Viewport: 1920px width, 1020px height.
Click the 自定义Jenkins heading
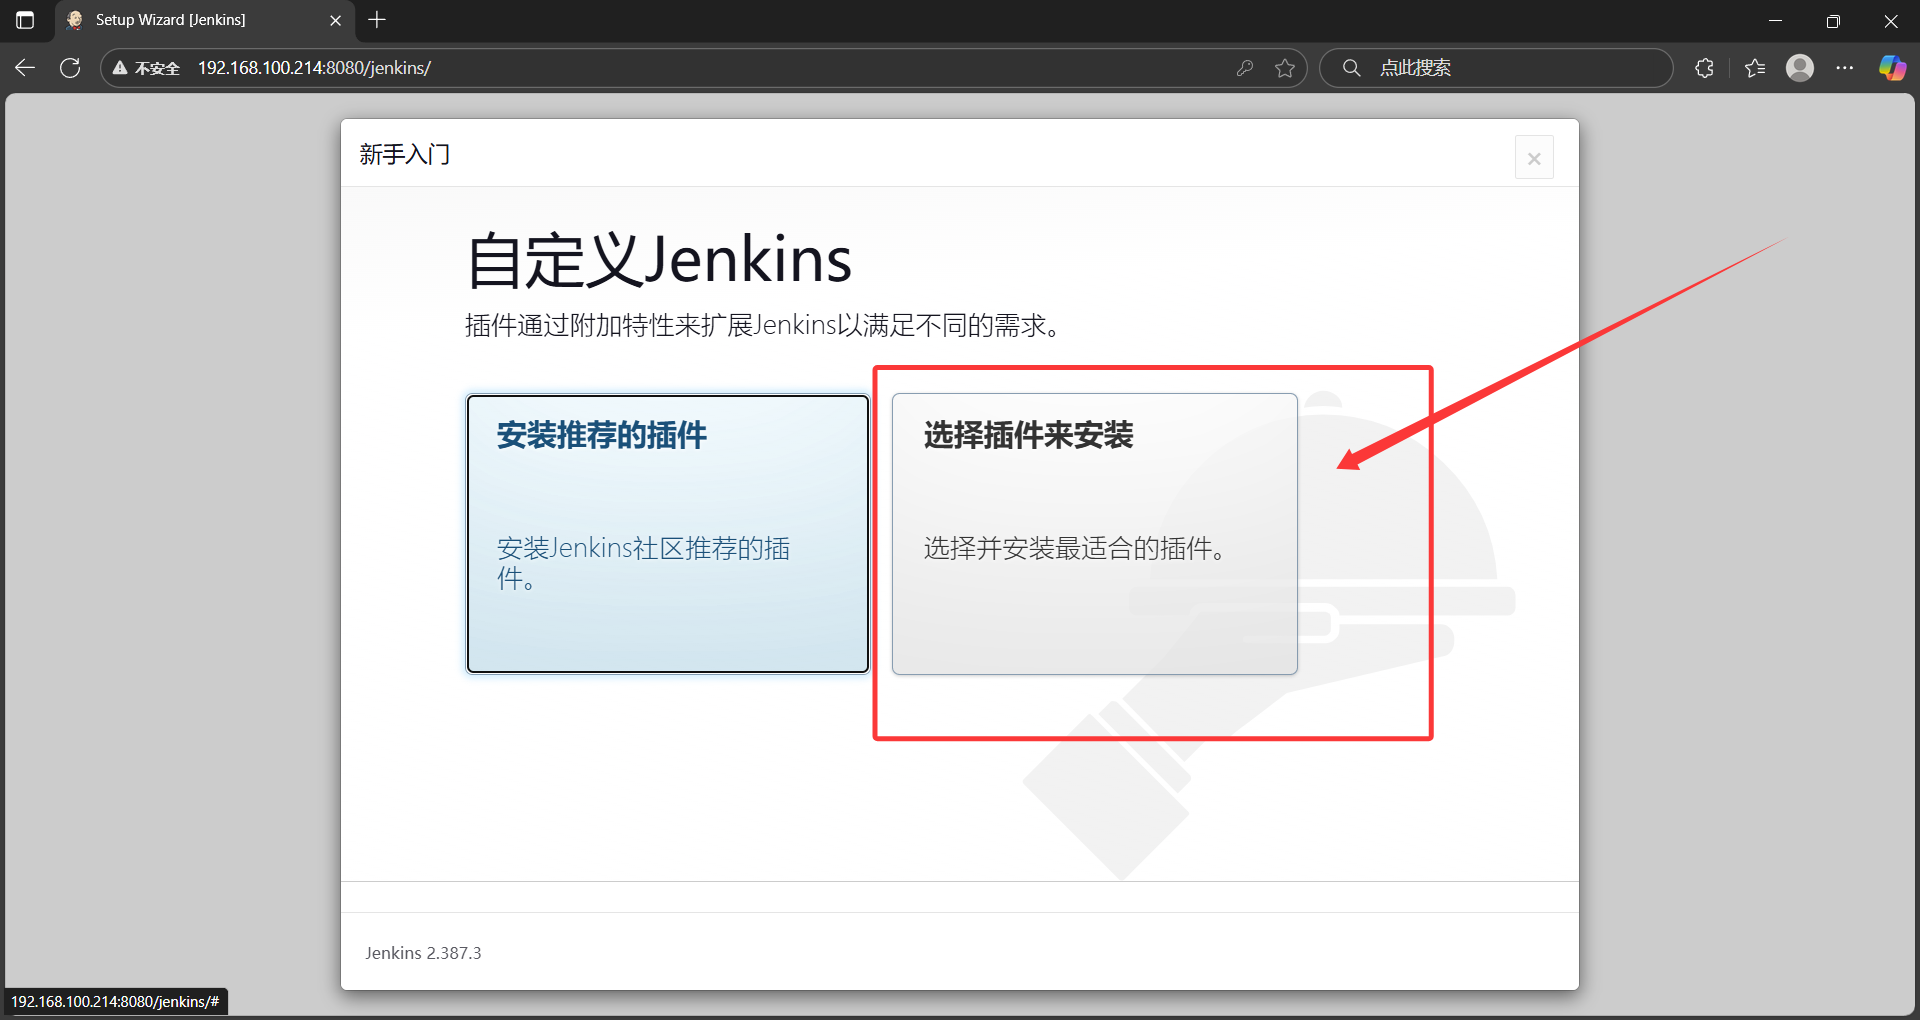tap(659, 260)
